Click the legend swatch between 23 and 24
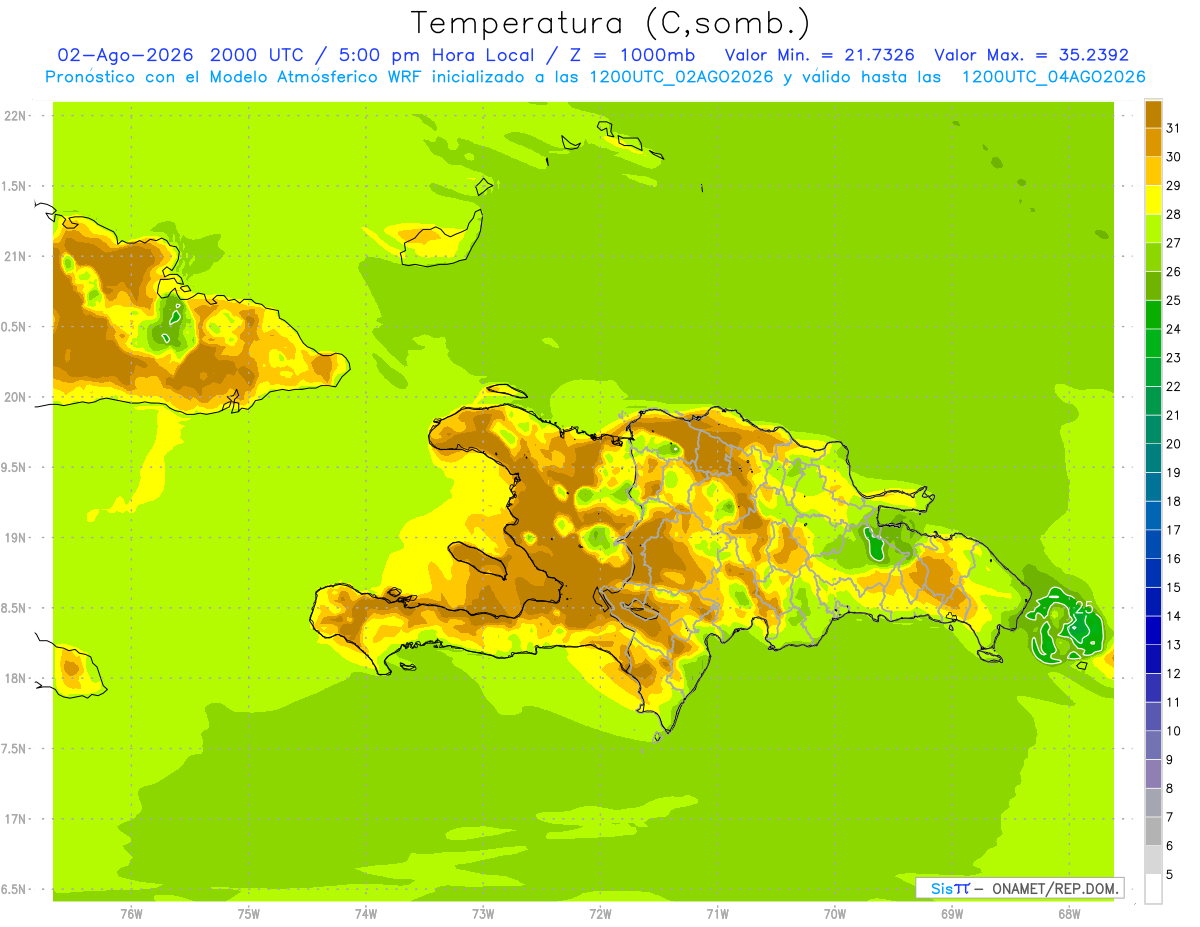 pos(1153,343)
